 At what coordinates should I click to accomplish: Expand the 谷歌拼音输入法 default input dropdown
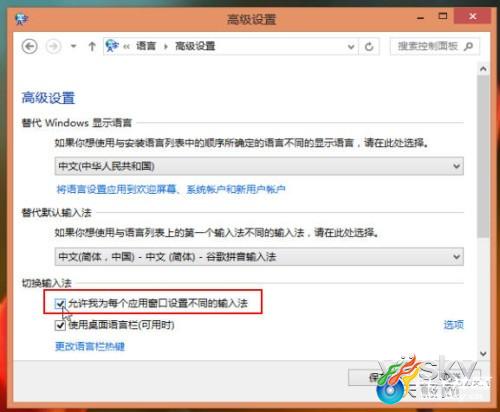click(x=259, y=257)
